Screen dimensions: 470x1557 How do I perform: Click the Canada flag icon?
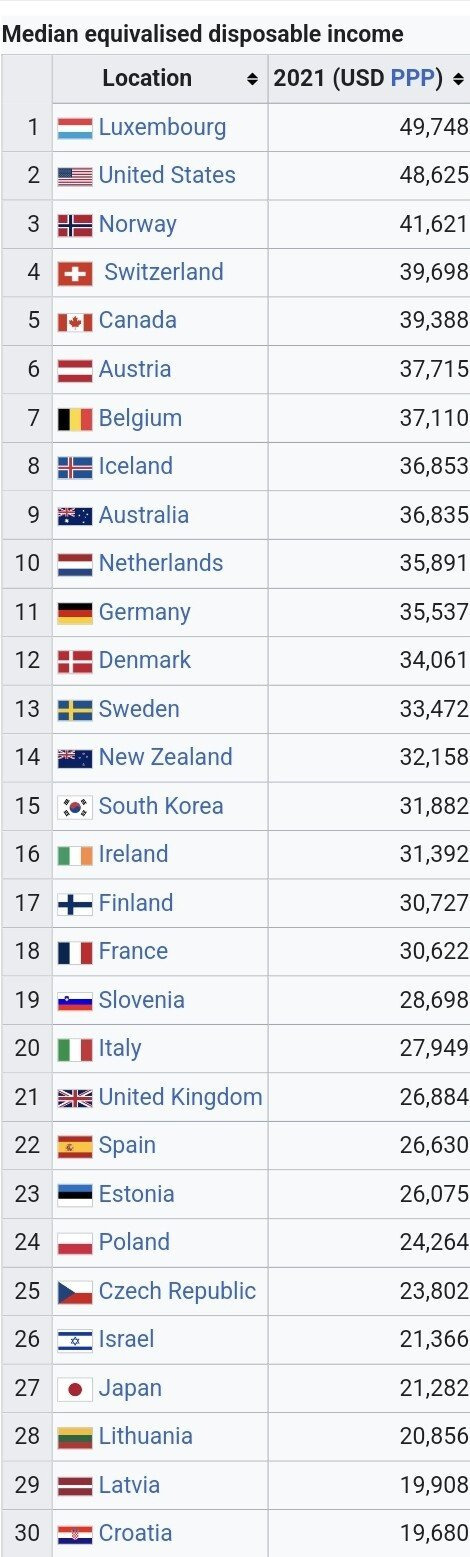tap(75, 321)
